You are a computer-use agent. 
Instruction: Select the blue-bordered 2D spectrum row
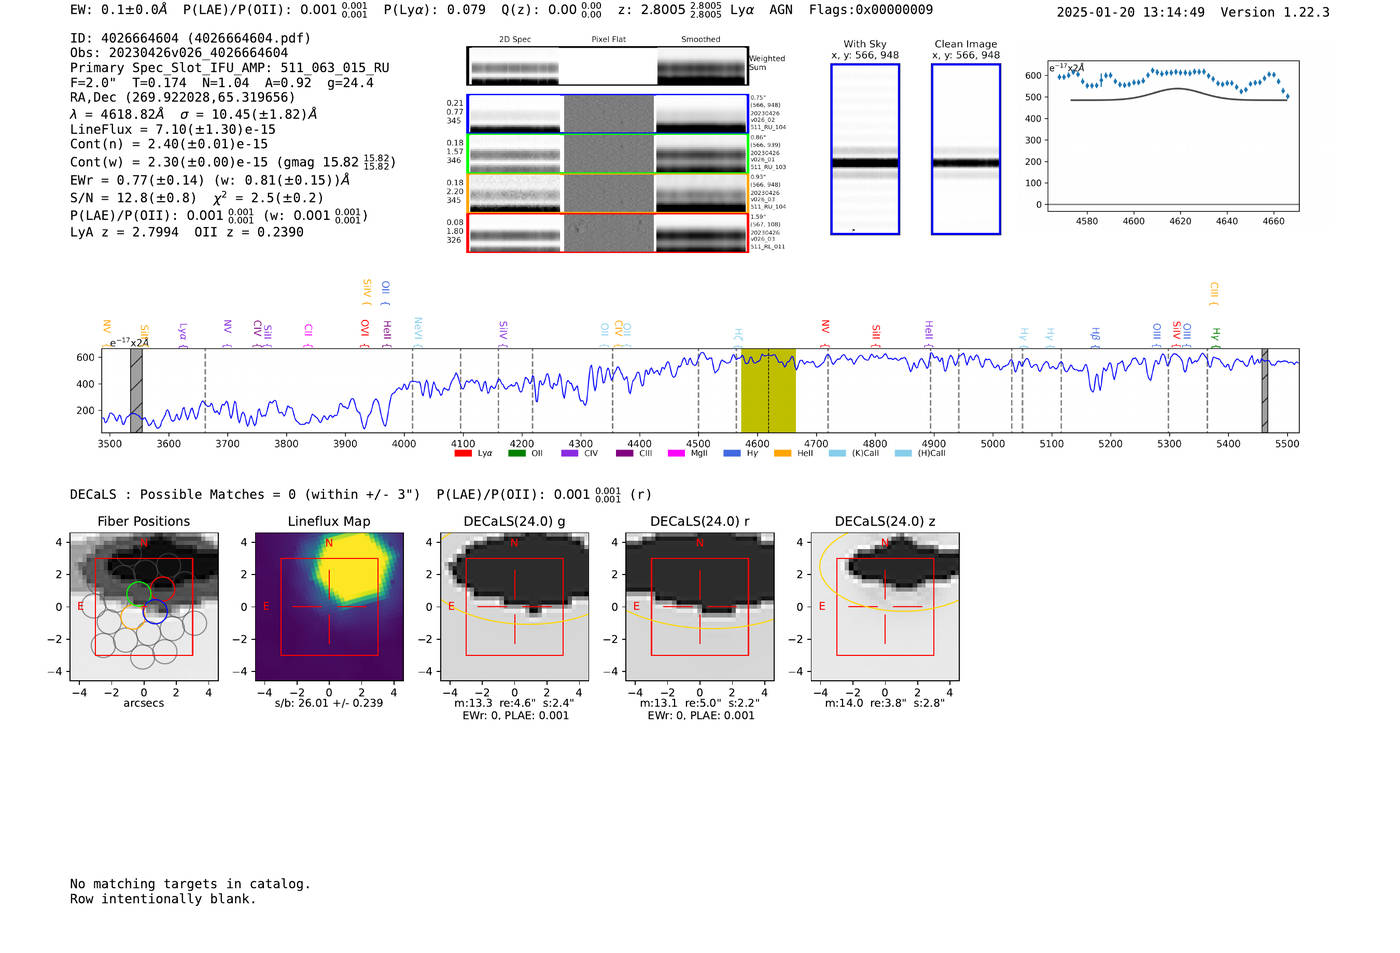pyautogui.click(x=608, y=114)
